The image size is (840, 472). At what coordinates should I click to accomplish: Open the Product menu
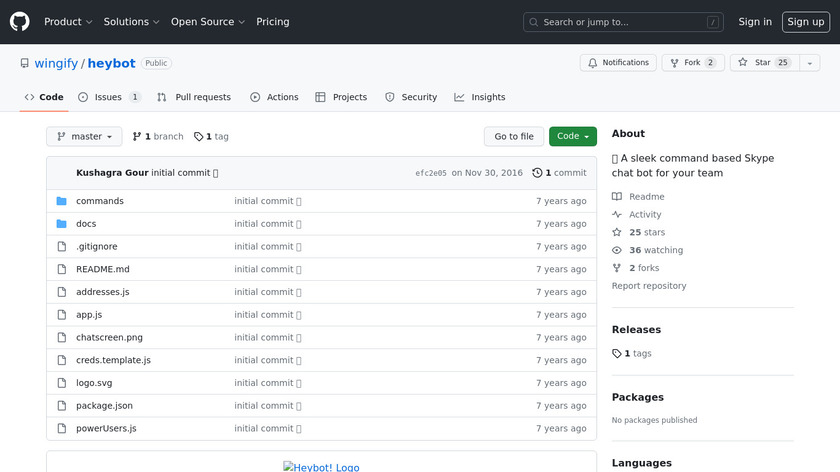[x=68, y=22]
